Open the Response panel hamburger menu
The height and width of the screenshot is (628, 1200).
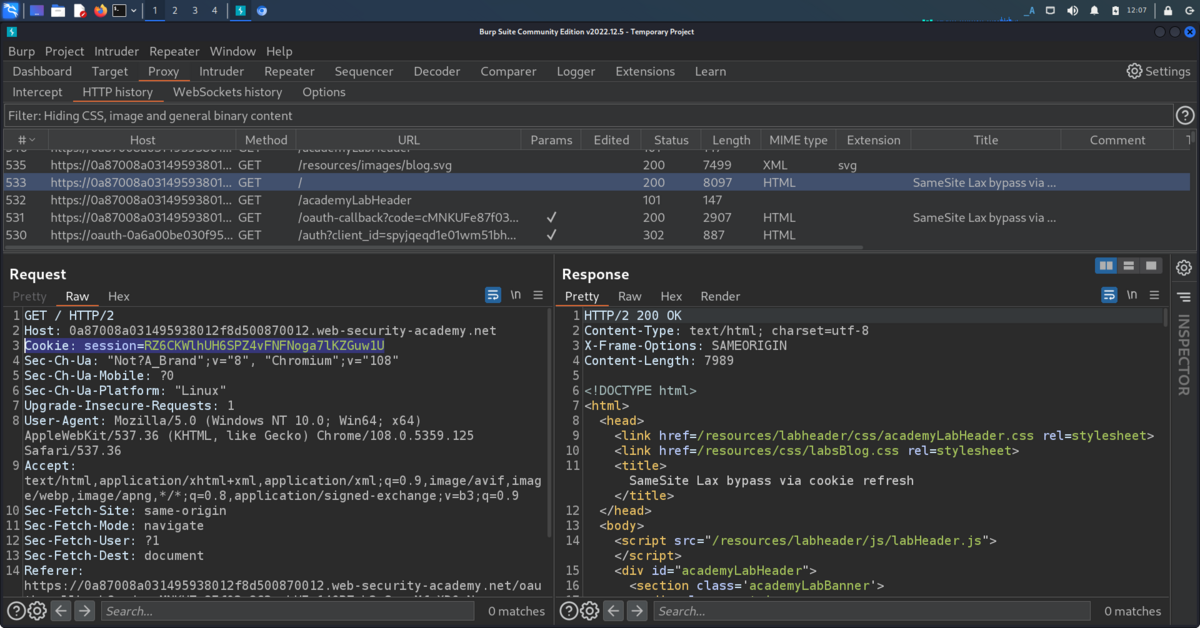point(1154,295)
